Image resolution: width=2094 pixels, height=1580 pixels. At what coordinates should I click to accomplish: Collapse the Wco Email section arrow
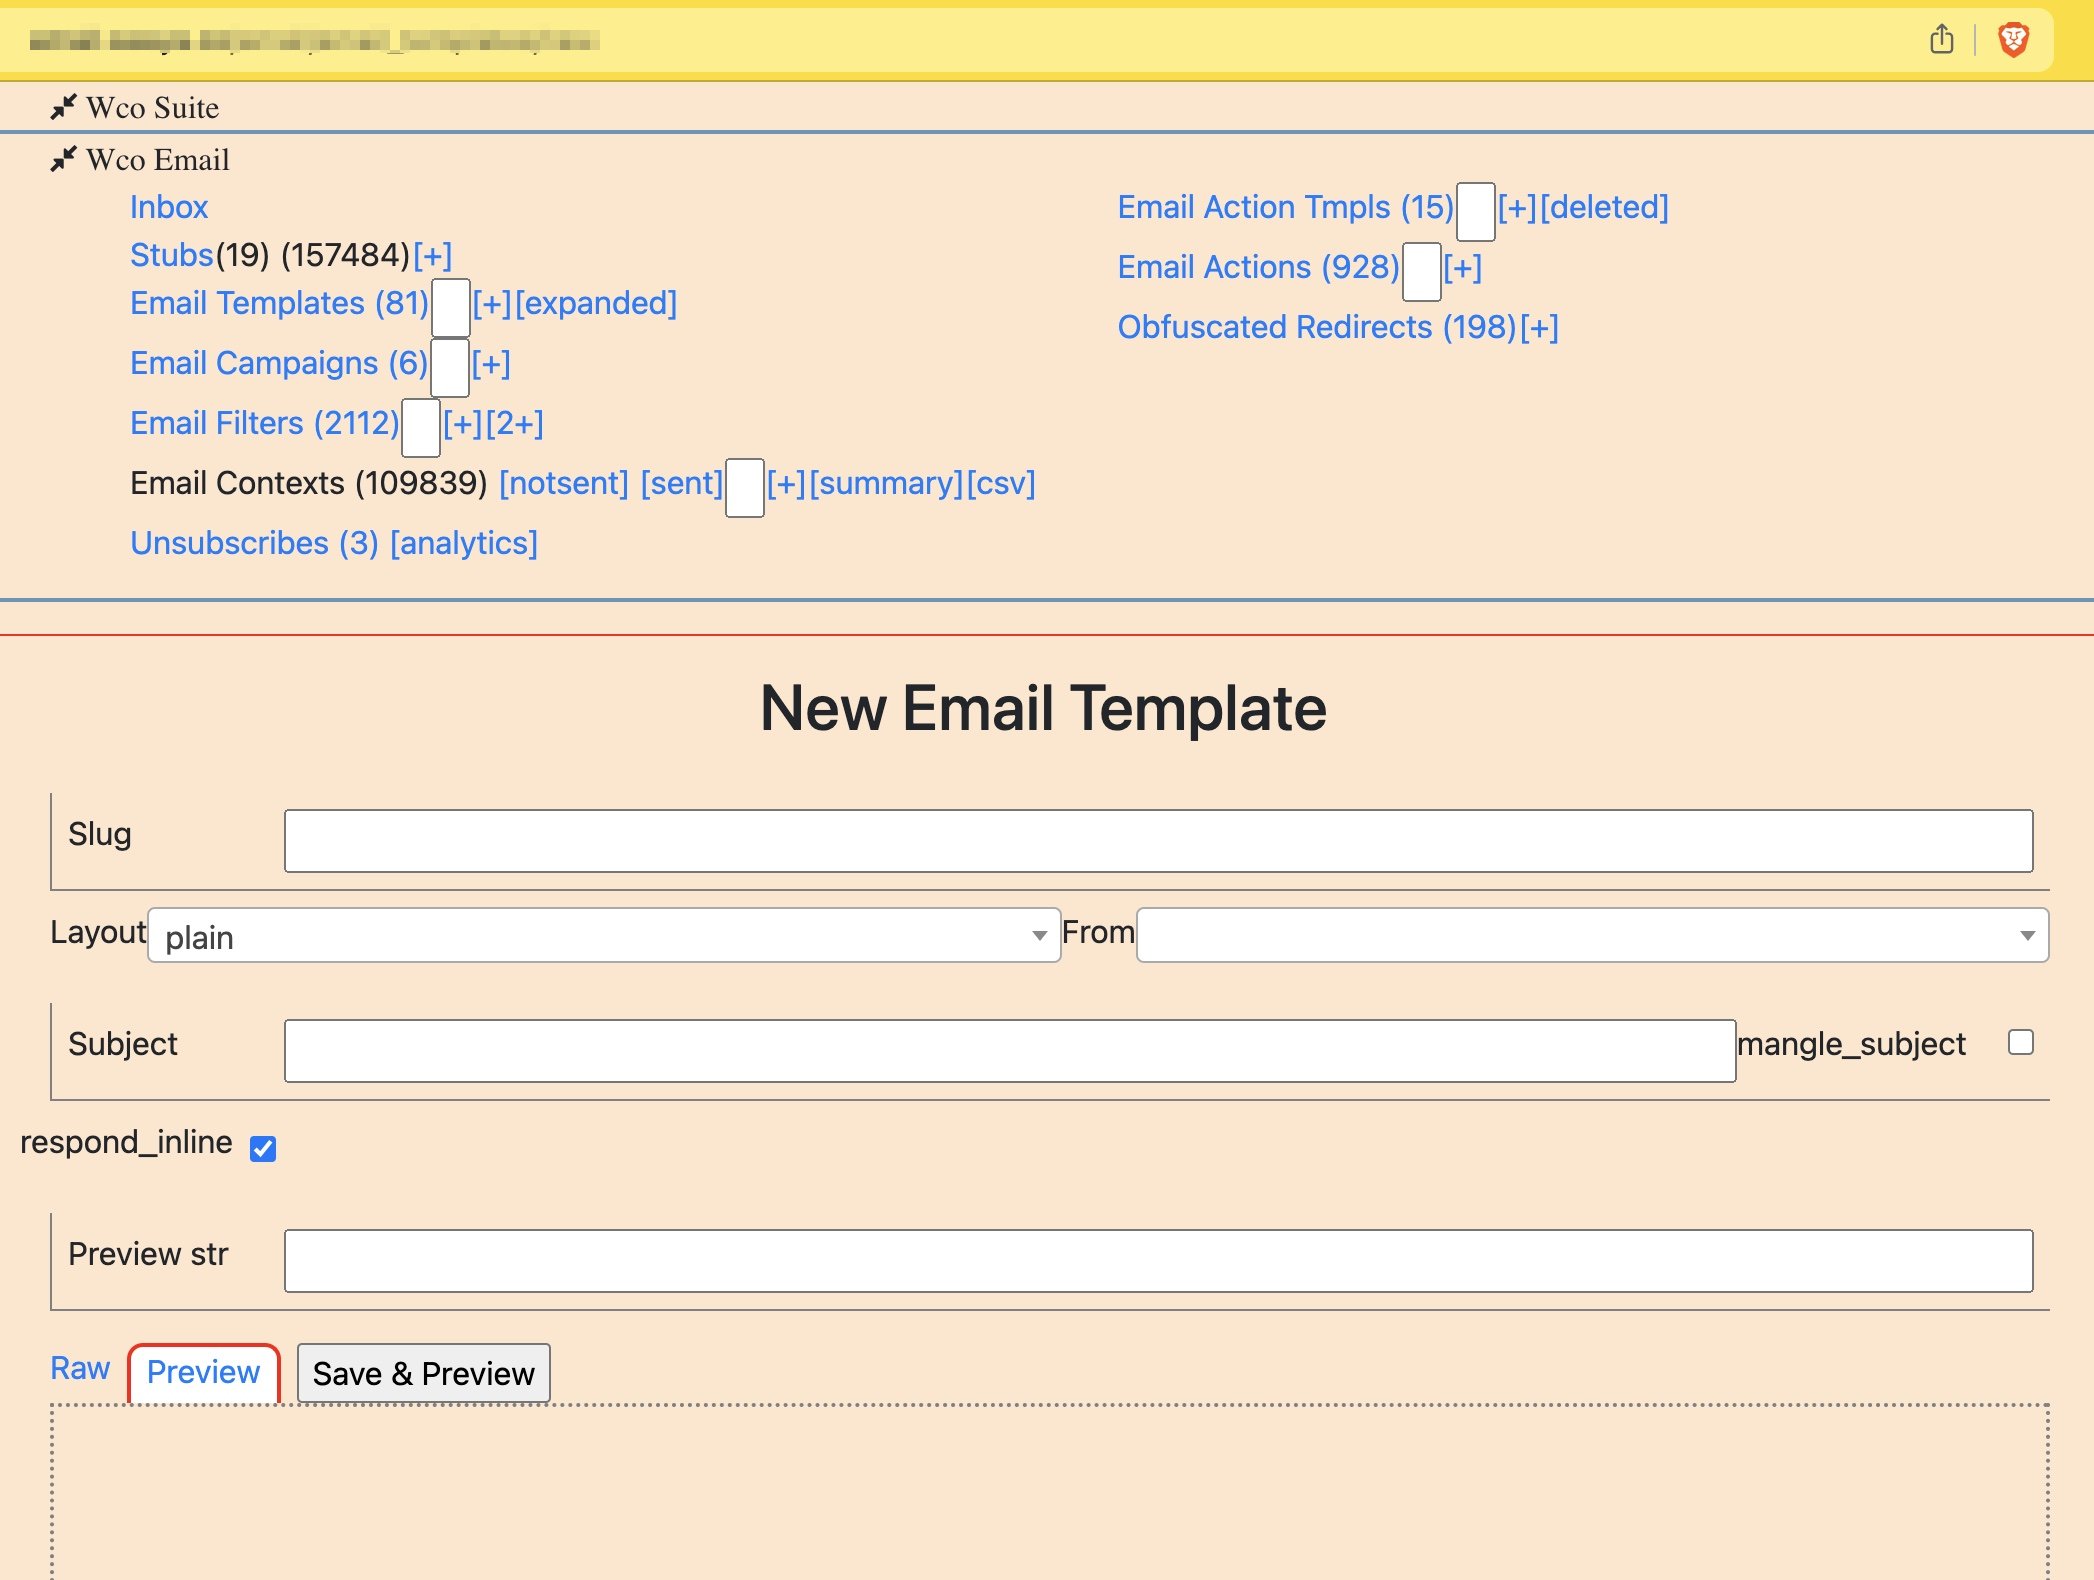point(63,158)
